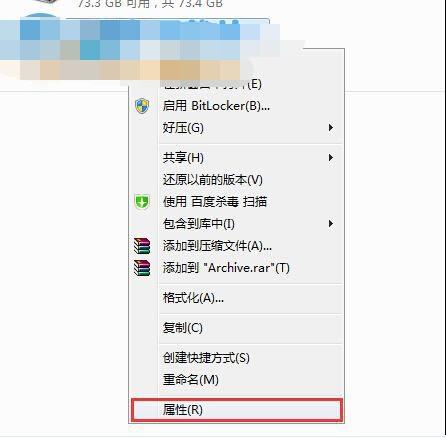446x438 pixels.
Task: Open the 好压(G) menu item
Action: click(236, 128)
